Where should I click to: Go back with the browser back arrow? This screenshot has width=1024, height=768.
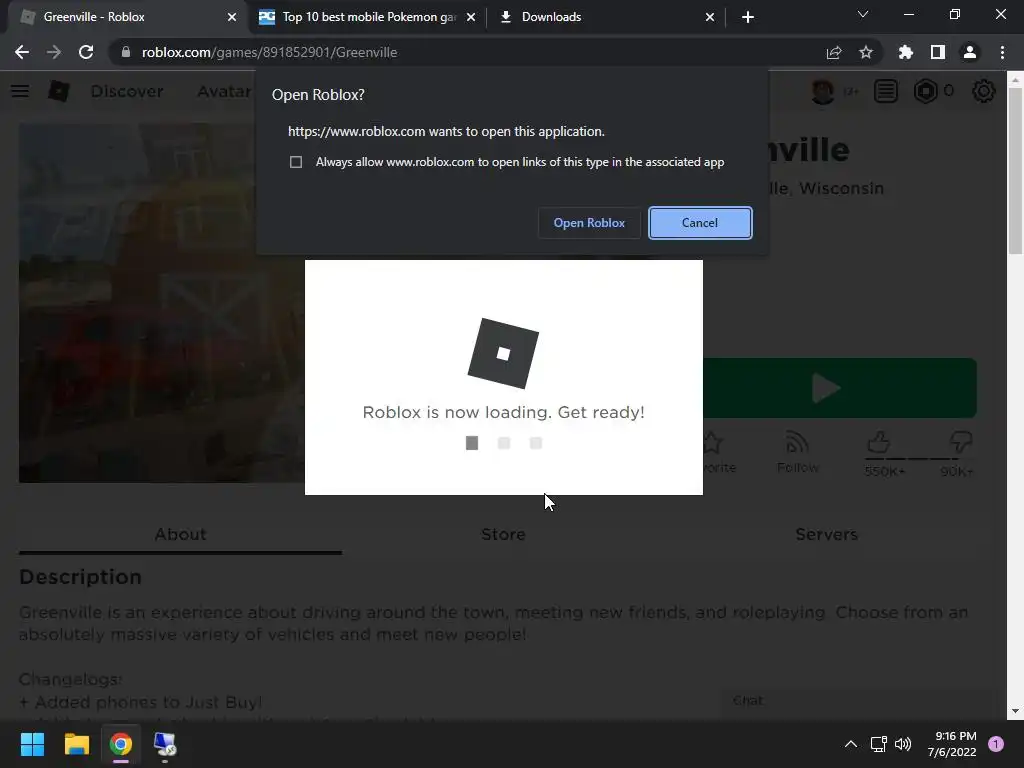22,52
